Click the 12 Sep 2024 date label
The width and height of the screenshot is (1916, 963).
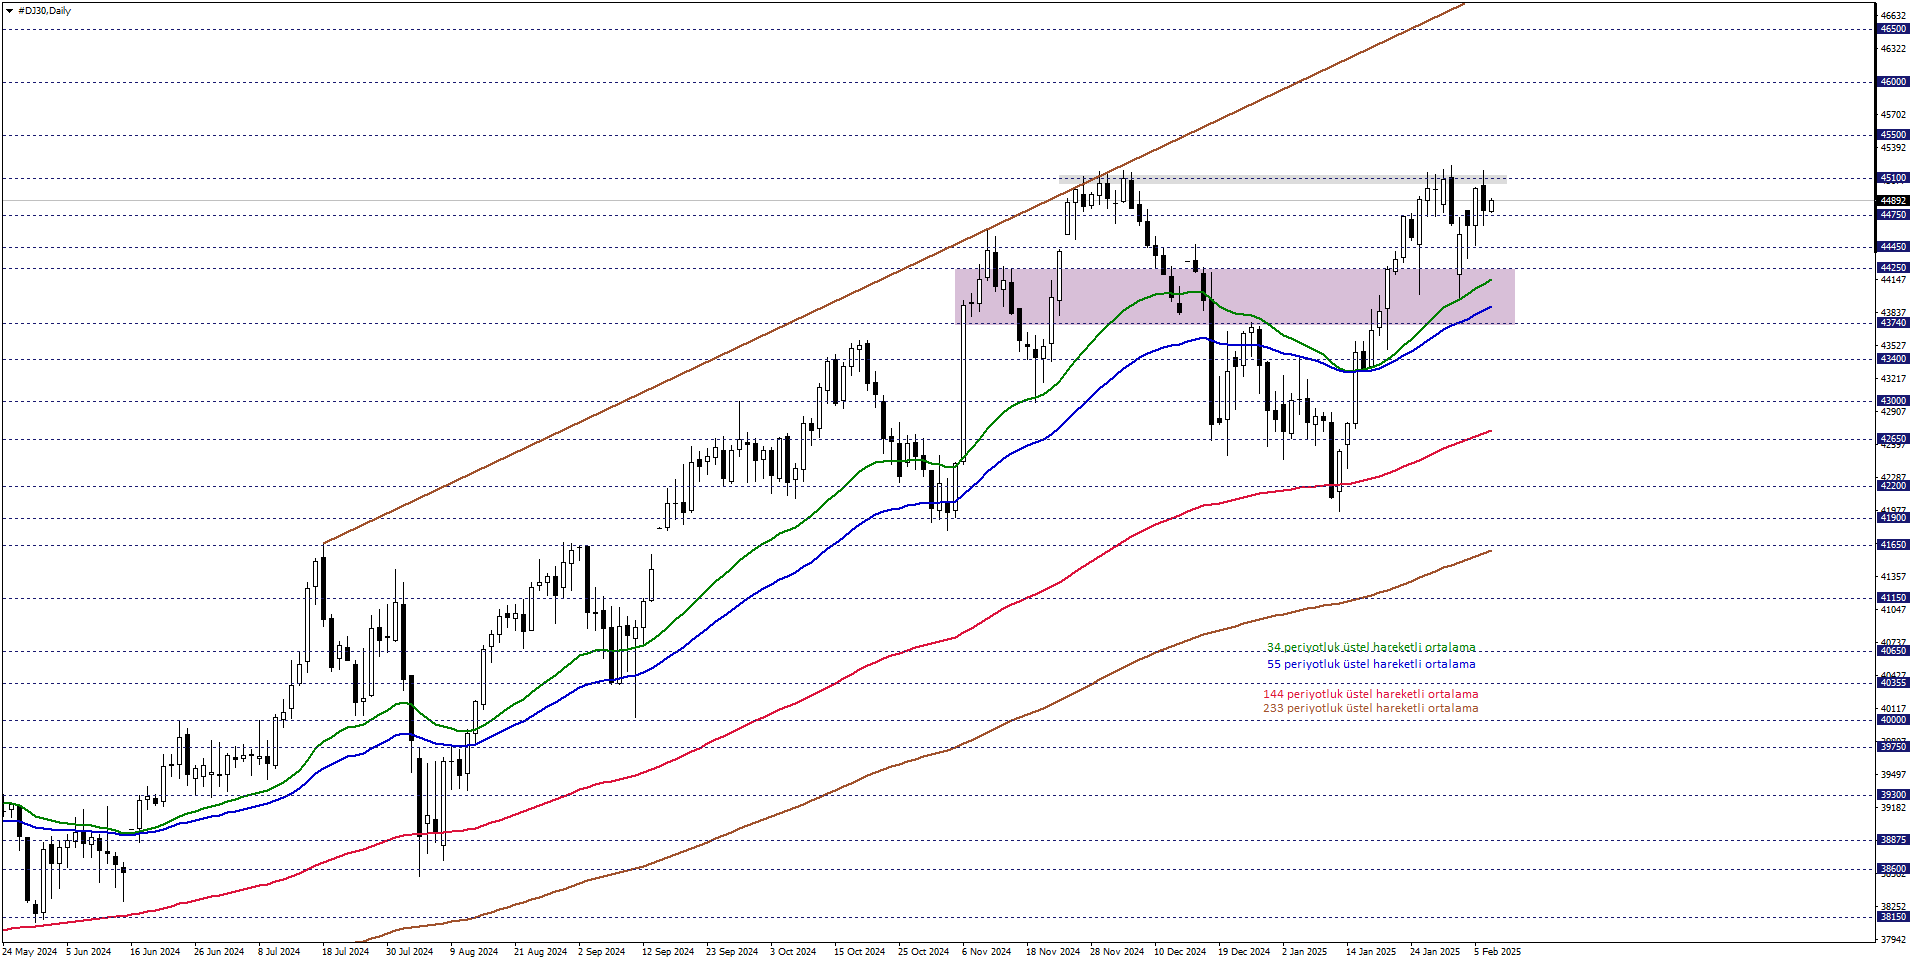[x=668, y=952]
